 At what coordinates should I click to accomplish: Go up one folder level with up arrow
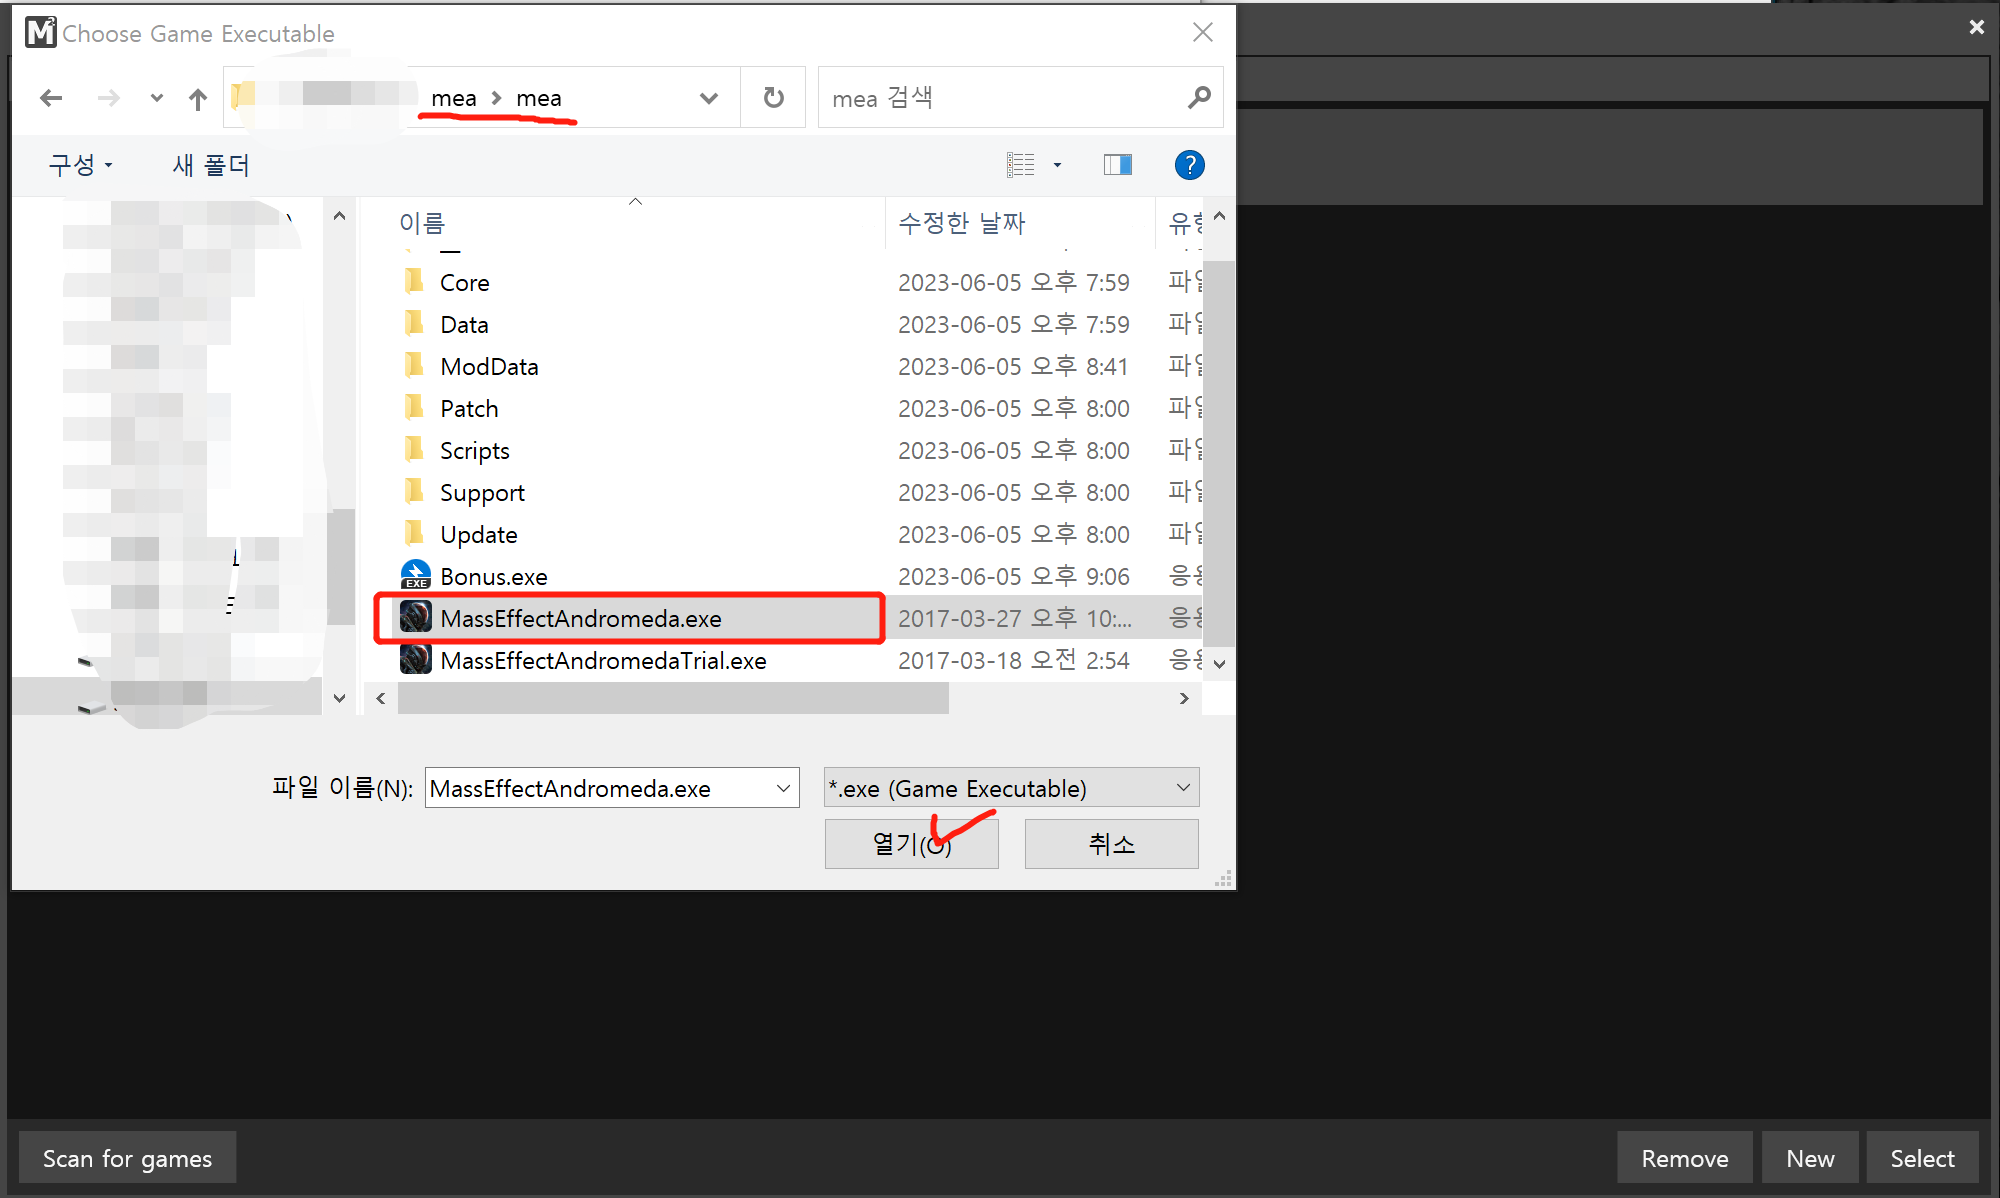[x=198, y=98]
